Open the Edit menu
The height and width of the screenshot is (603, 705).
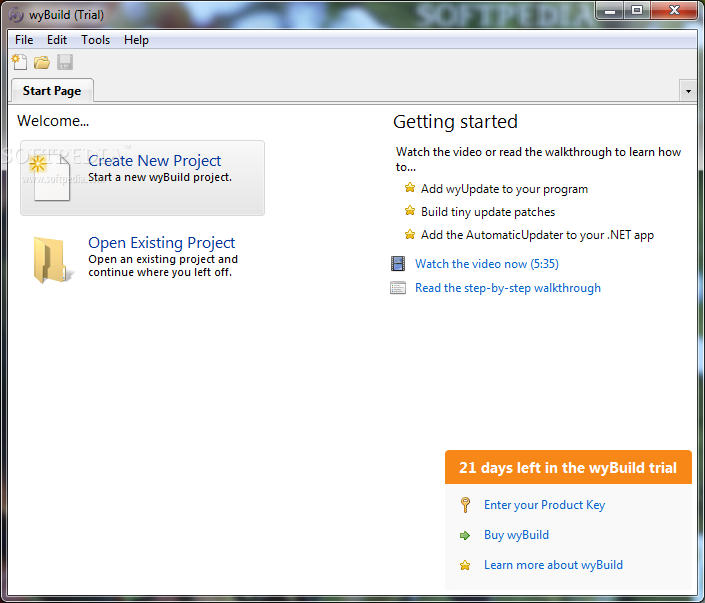tap(57, 40)
